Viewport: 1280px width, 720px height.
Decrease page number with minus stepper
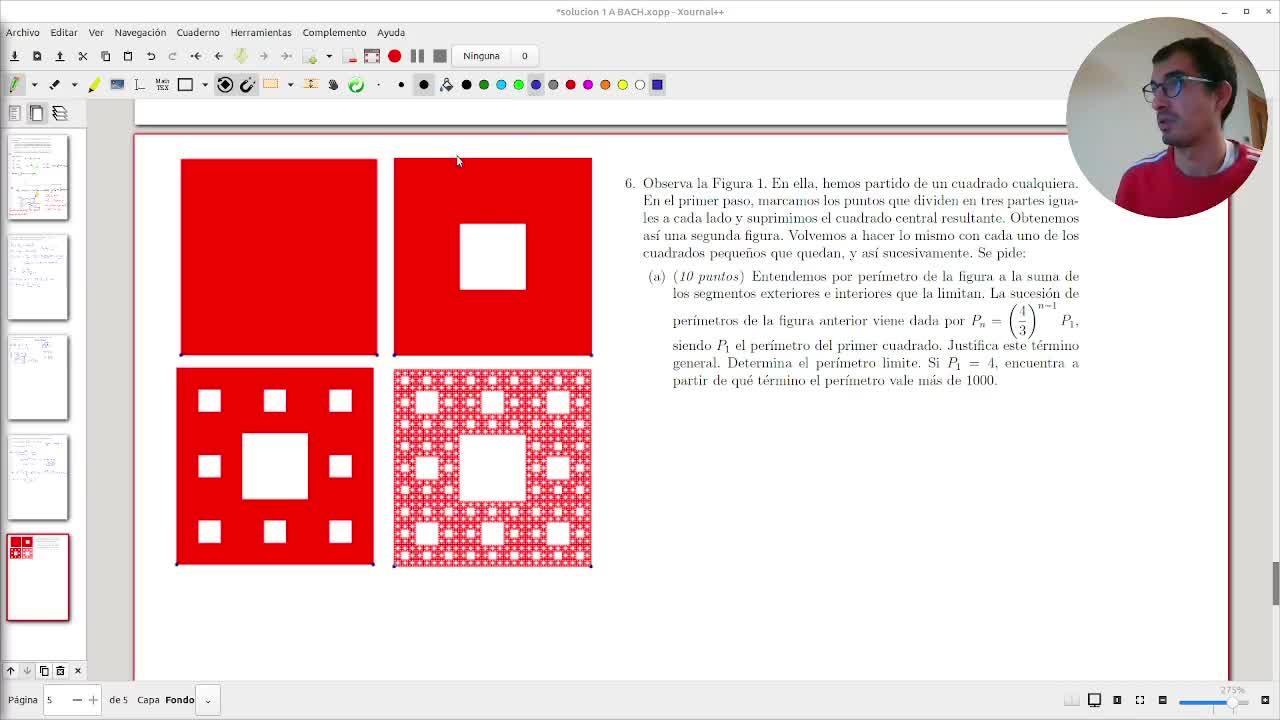click(77, 700)
